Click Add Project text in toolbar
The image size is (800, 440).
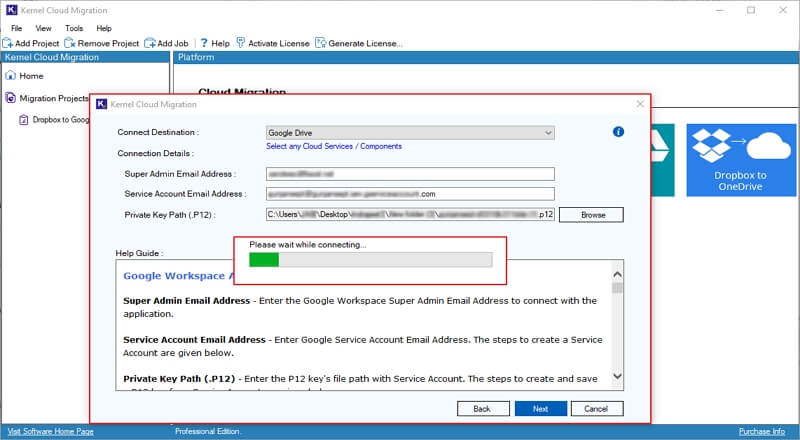point(37,43)
